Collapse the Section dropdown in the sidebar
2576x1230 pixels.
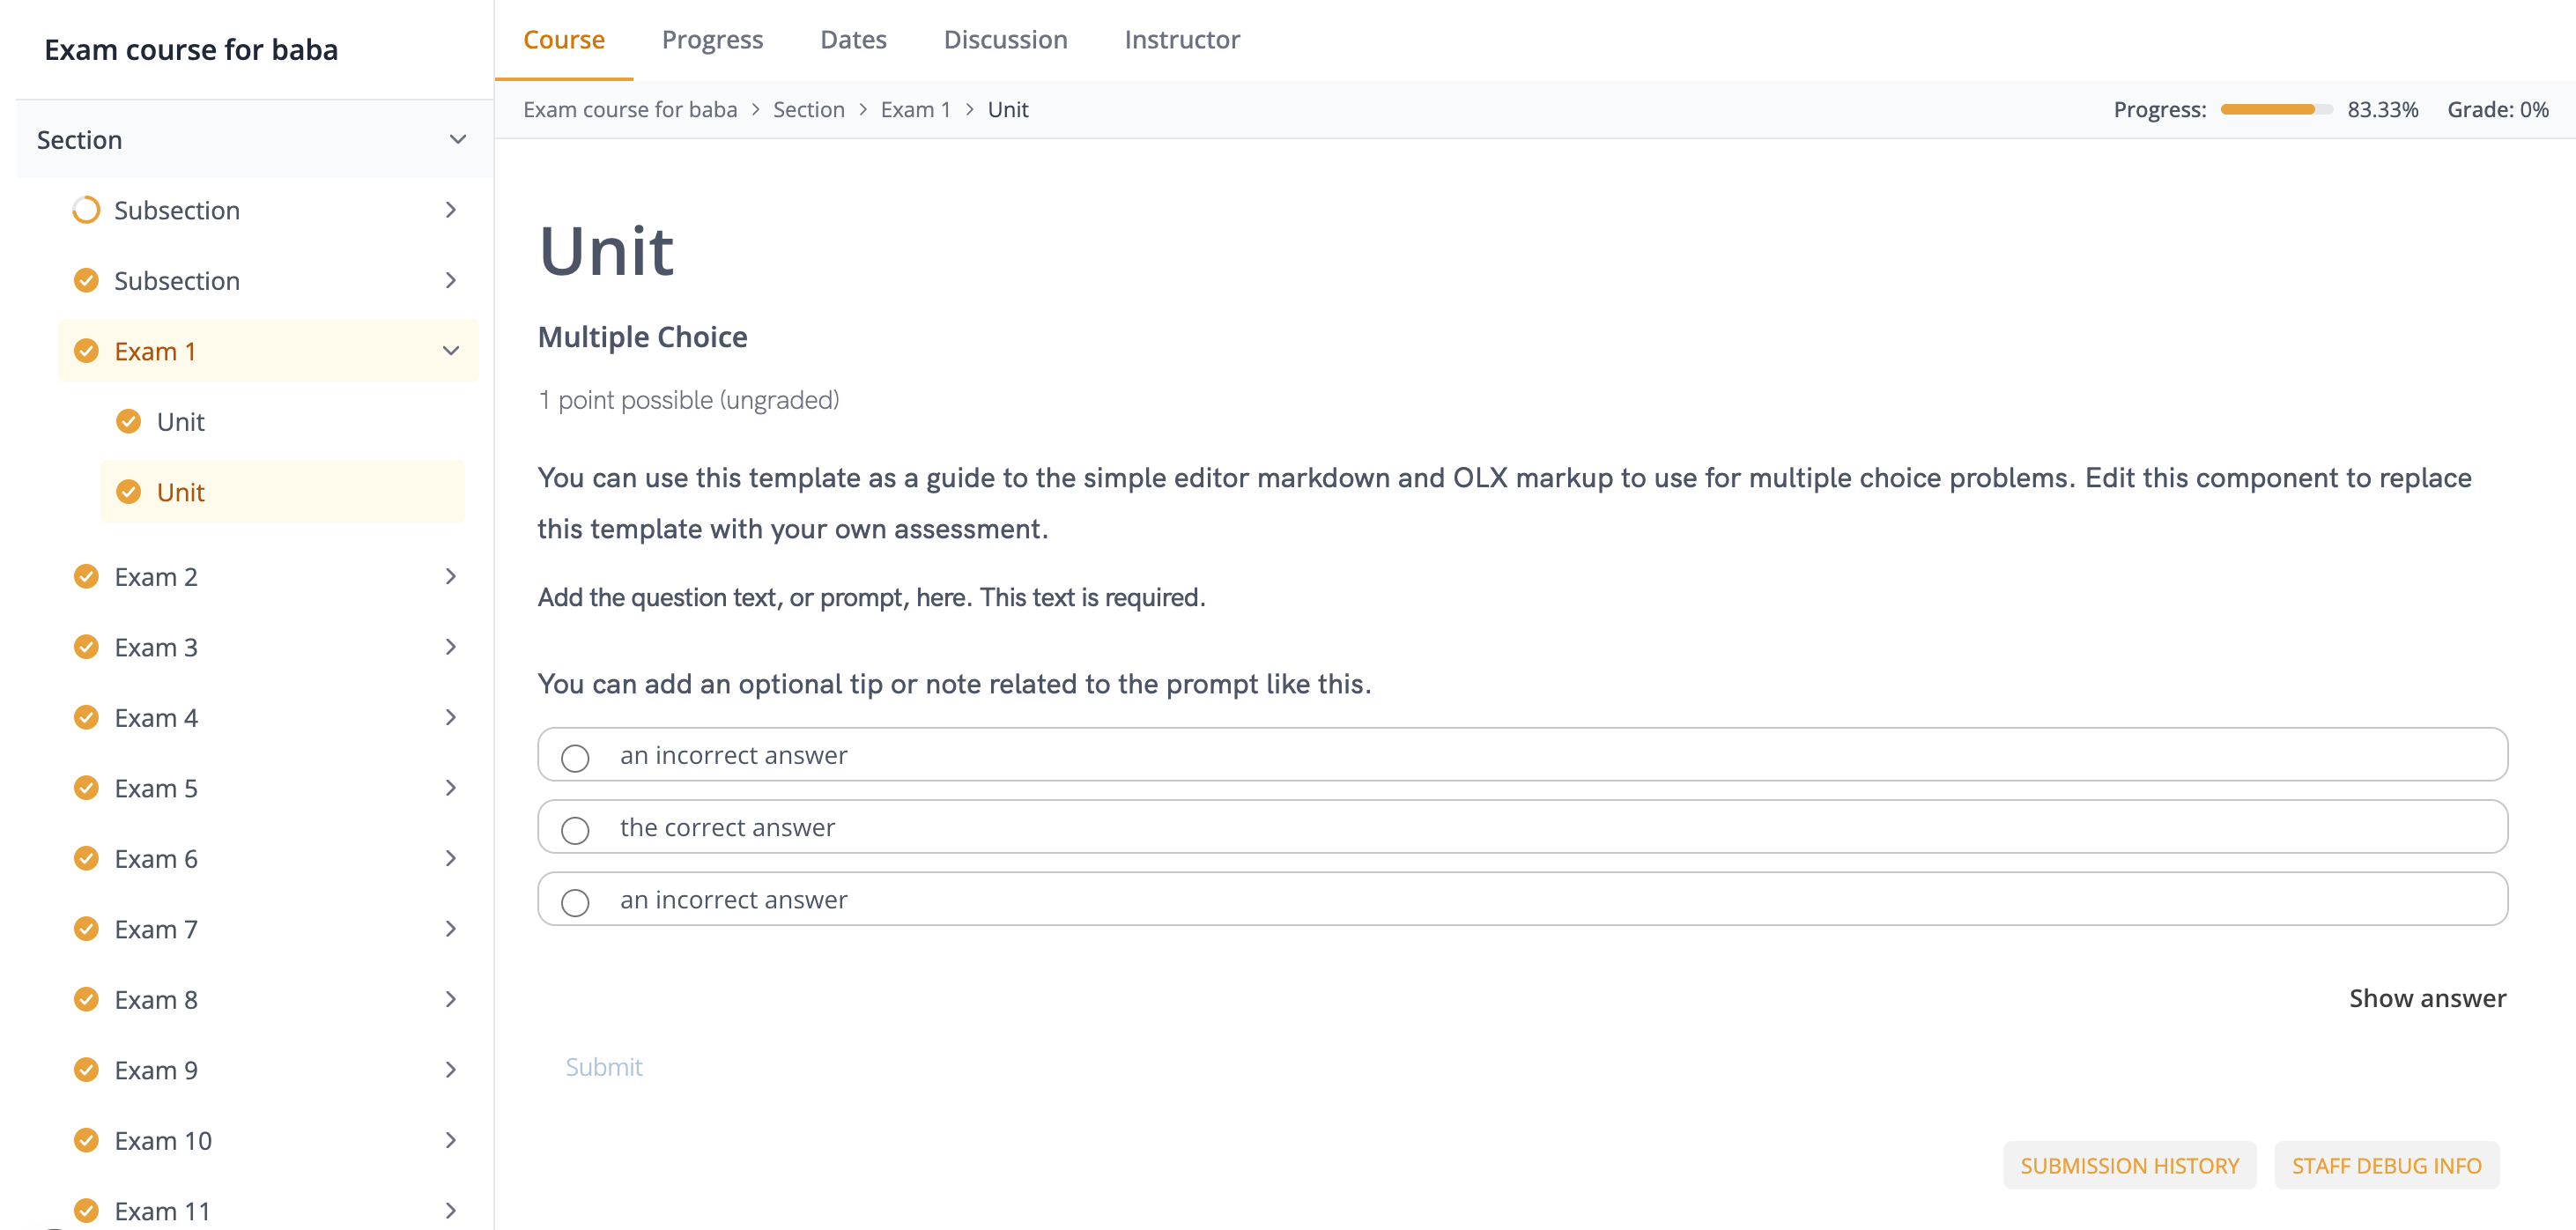(x=458, y=139)
